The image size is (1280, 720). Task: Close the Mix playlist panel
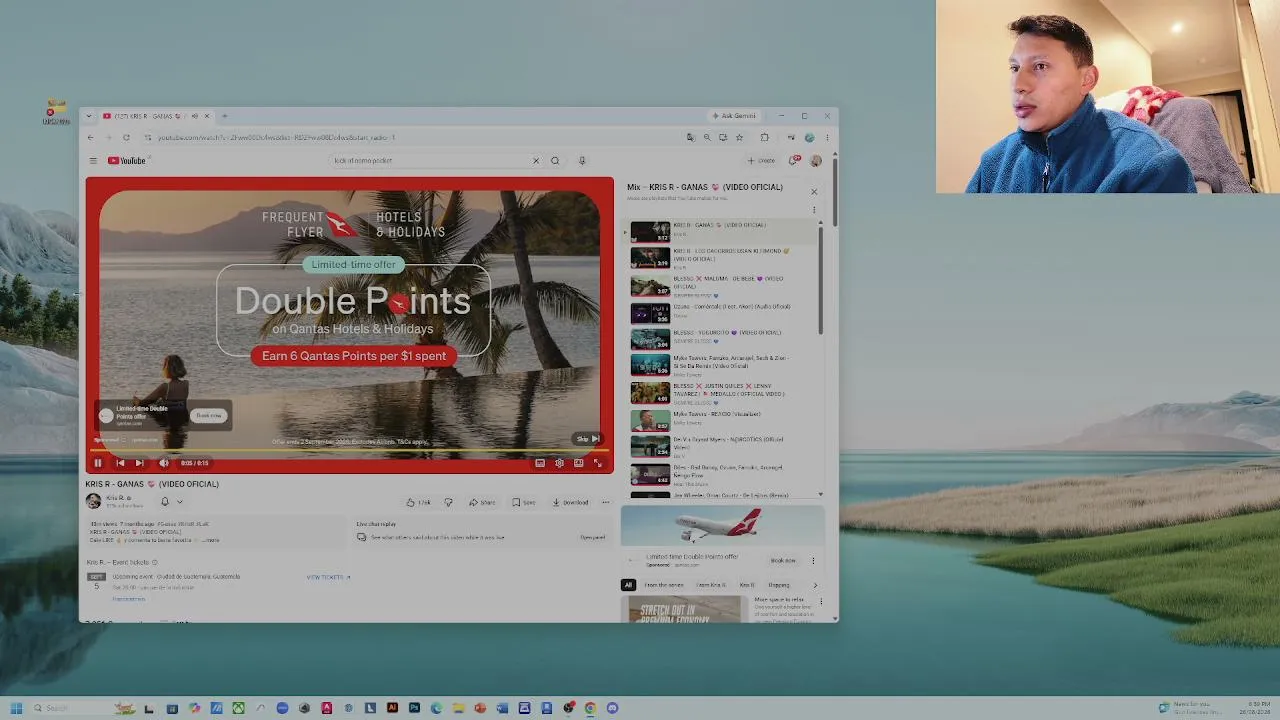pyautogui.click(x=814, y=191)
